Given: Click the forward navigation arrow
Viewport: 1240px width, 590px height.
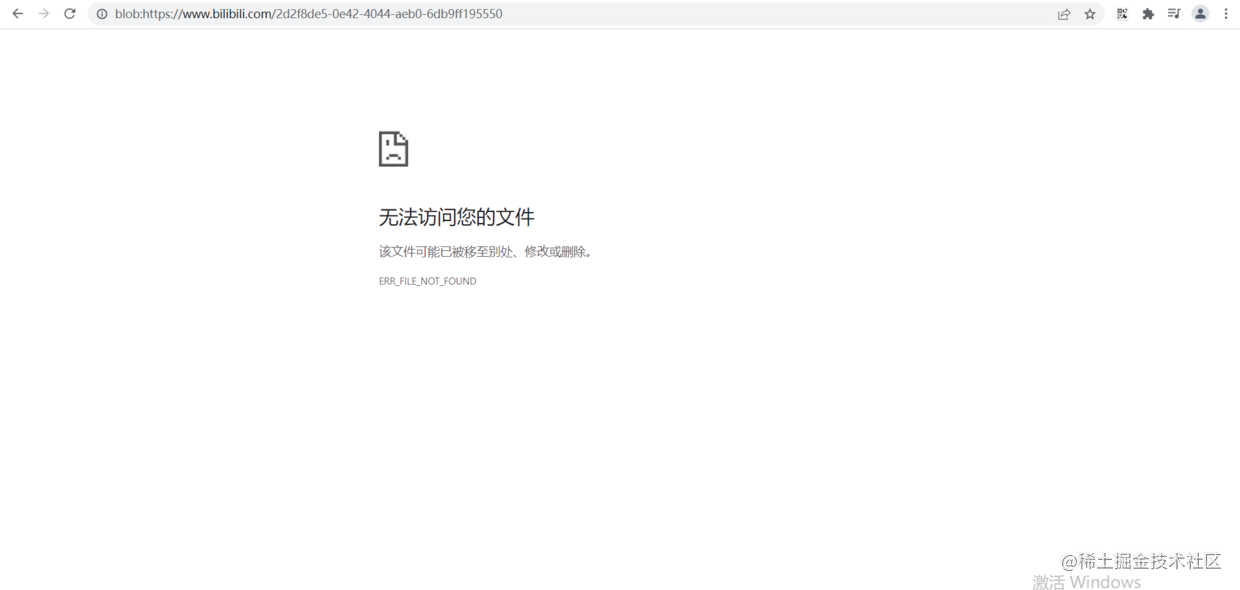Looking at the screenshot, I should [x=42, y=14].
